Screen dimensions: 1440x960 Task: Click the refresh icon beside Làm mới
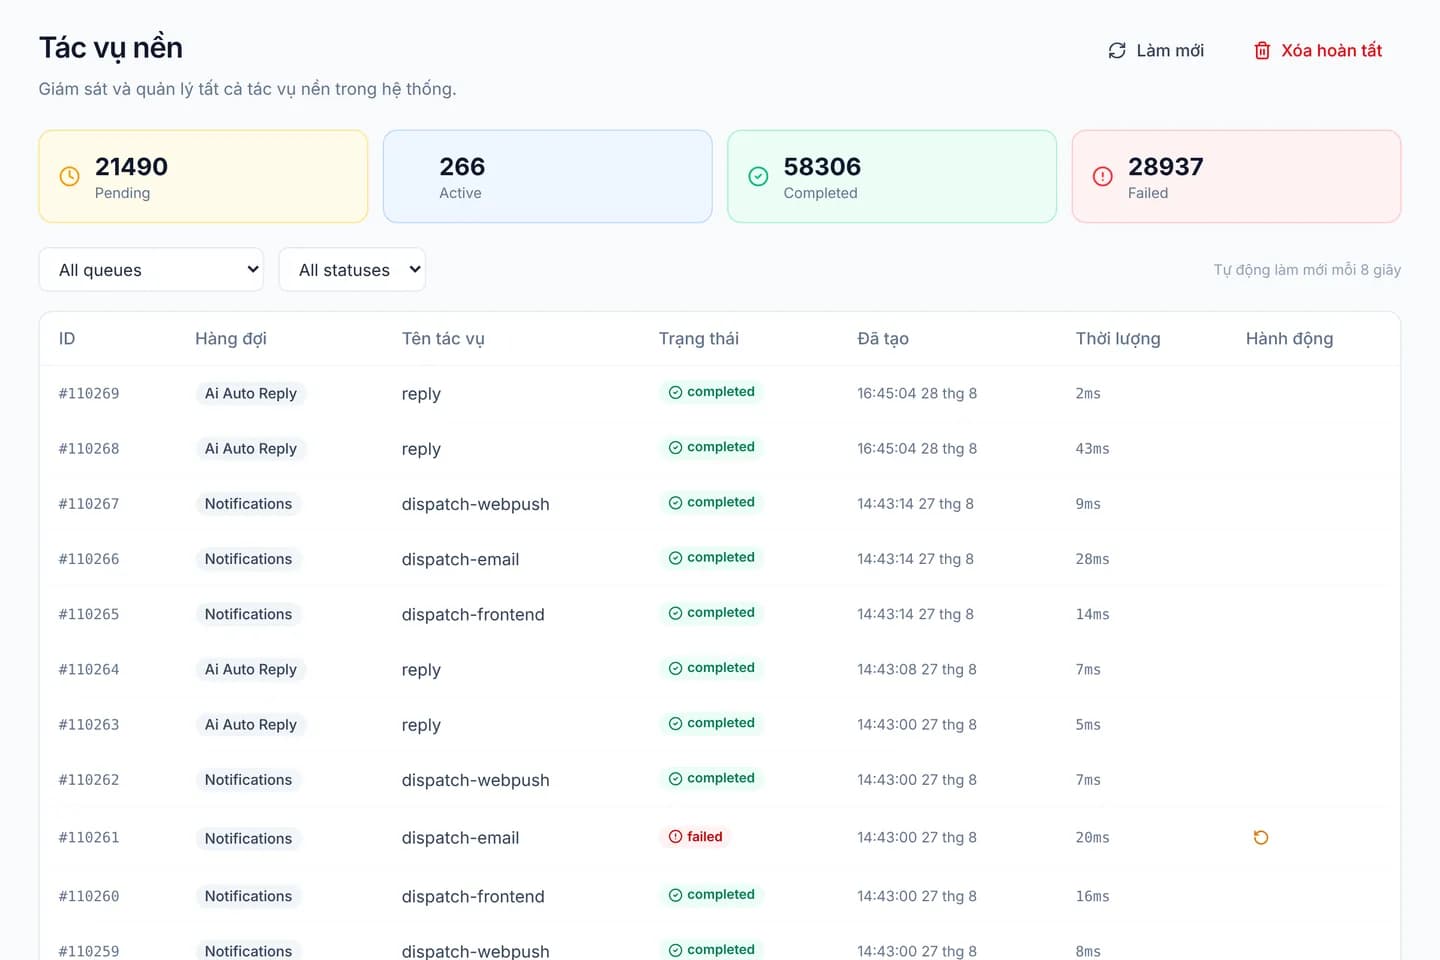tap(1117, 51)
